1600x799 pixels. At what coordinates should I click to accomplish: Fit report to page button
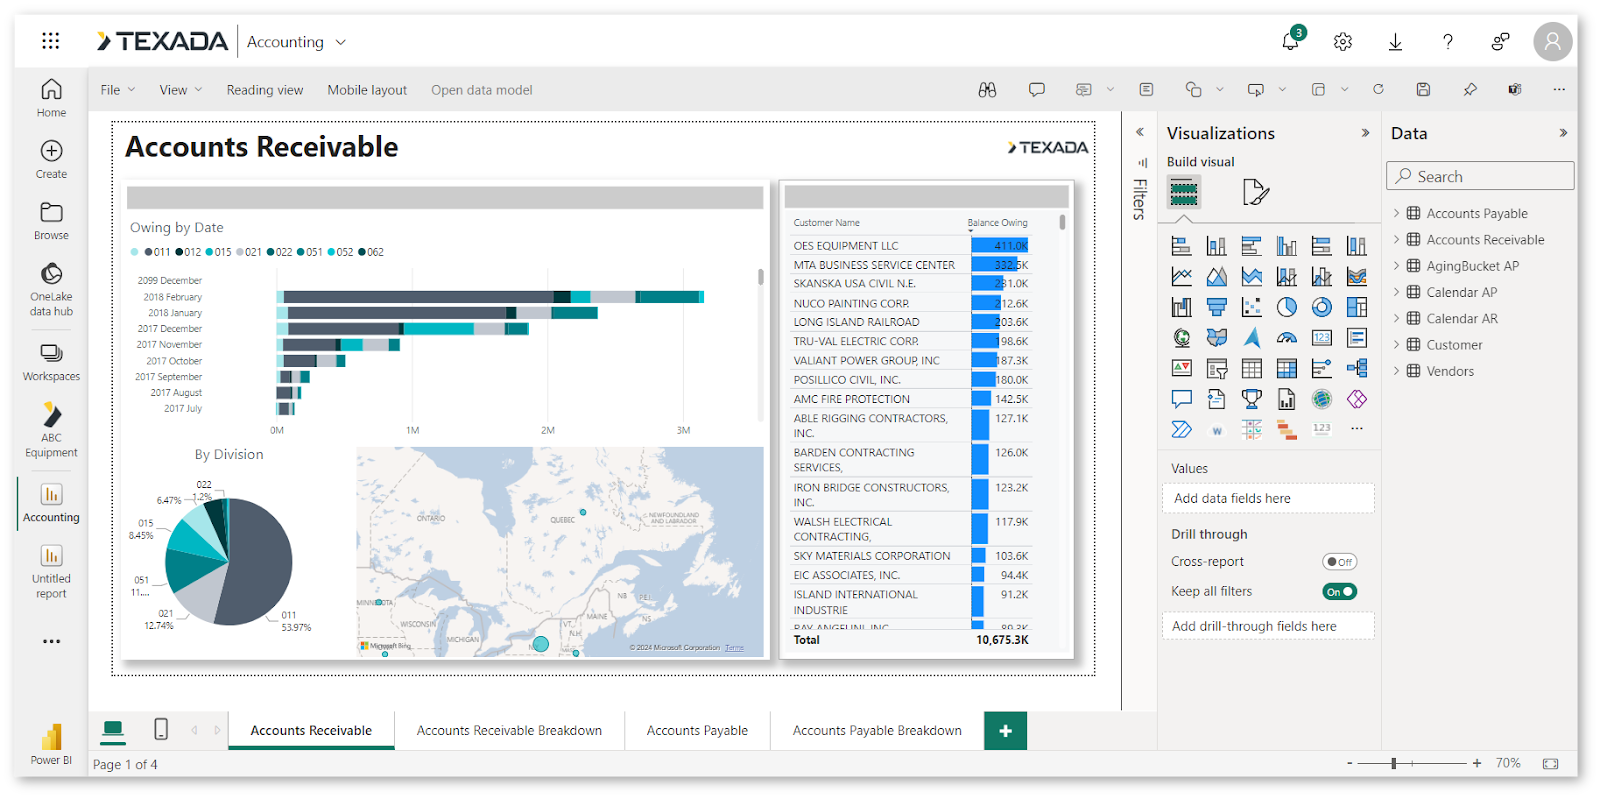tap(1550, 763)
